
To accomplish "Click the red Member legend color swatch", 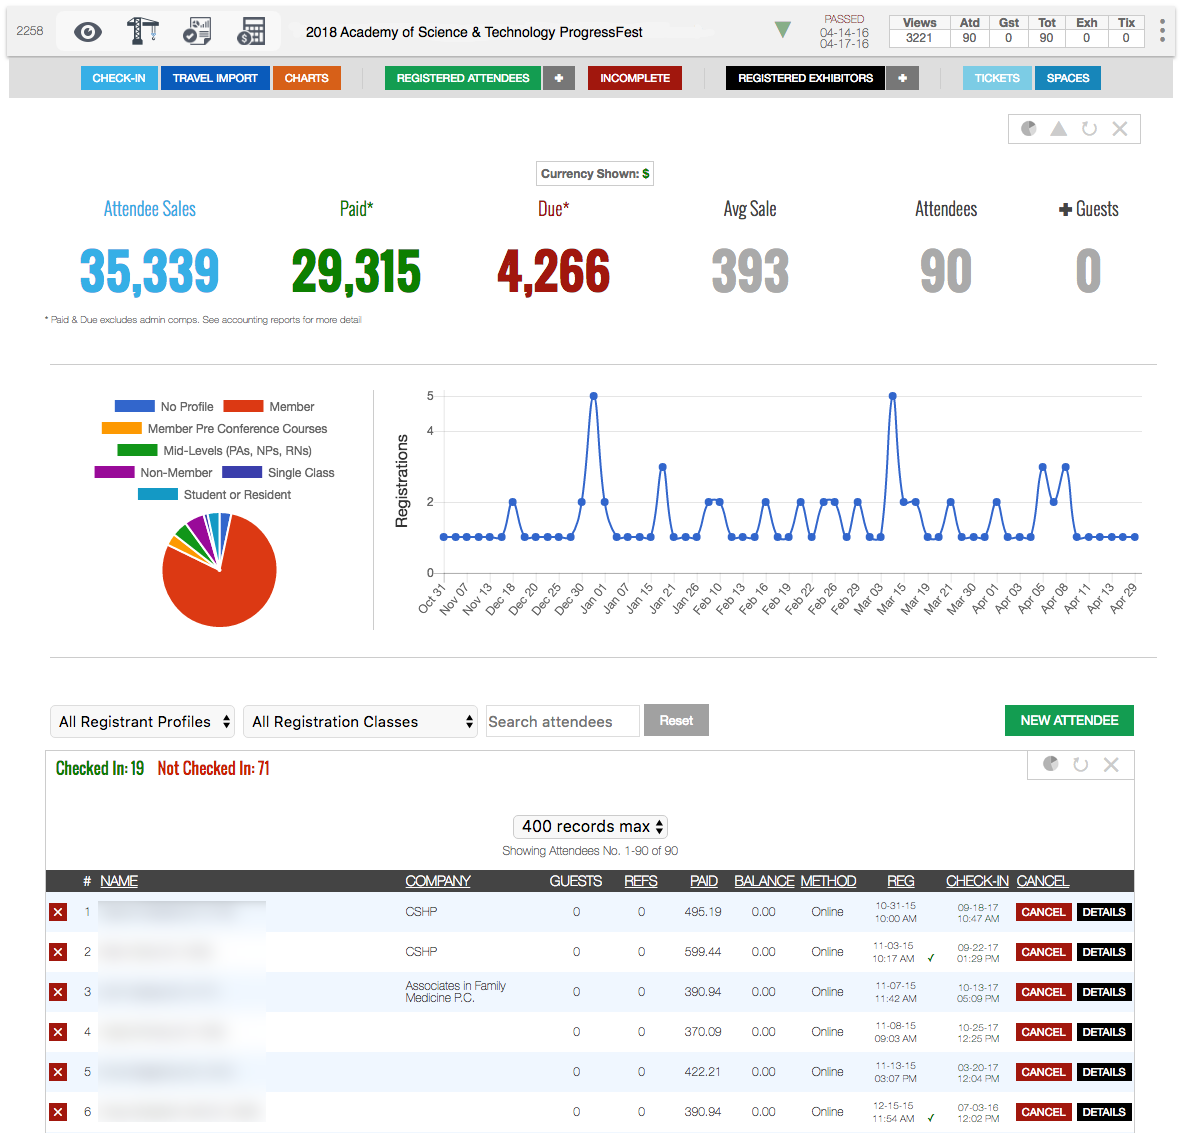I will pyautogui.click(x=243, y=407).
